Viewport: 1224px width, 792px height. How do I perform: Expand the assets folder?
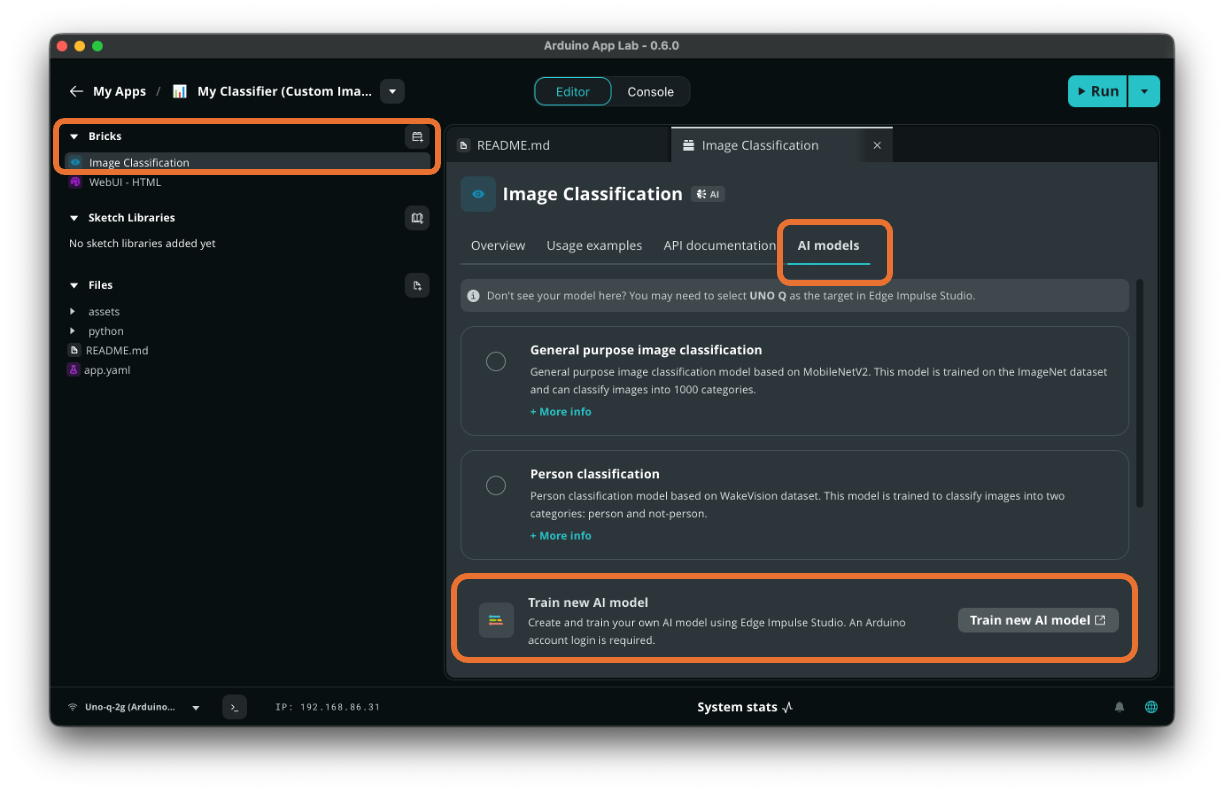(73, 311)
